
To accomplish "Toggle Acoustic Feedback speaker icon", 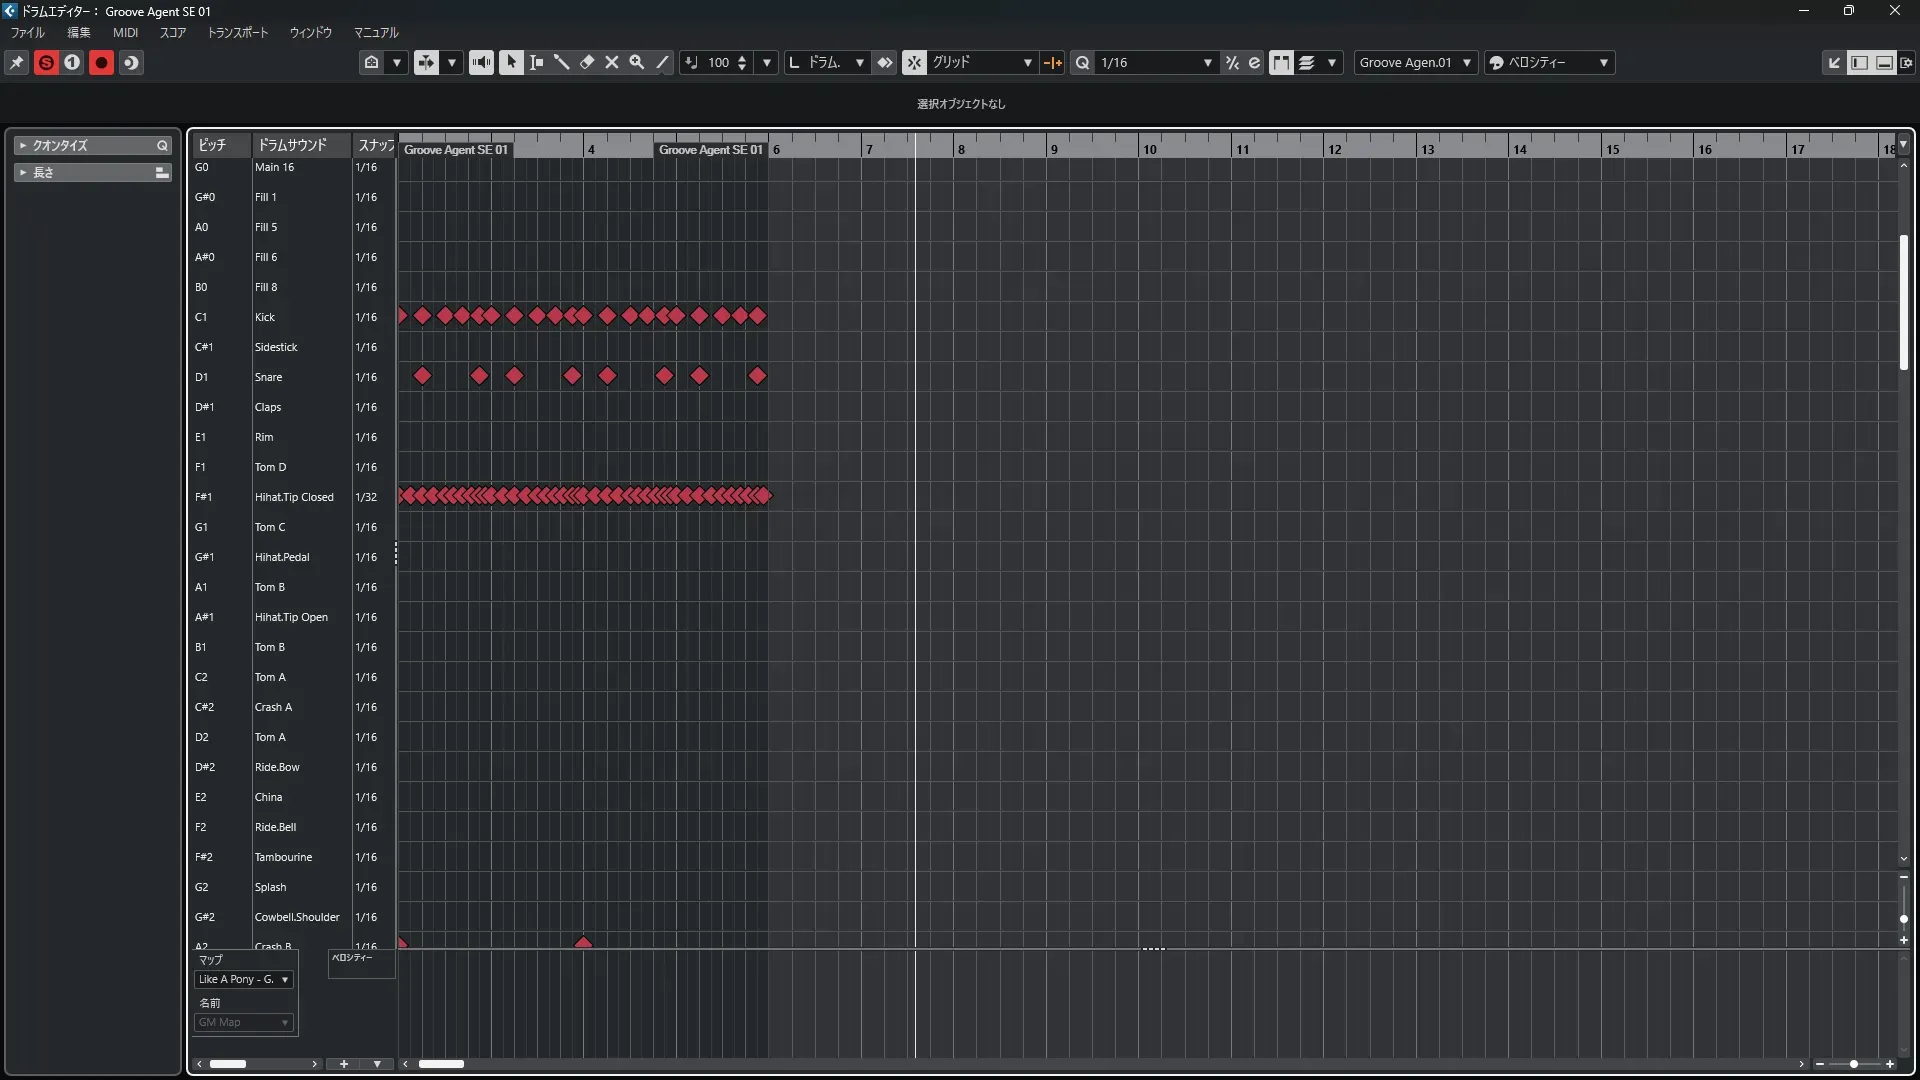I will tap(481, 62).
